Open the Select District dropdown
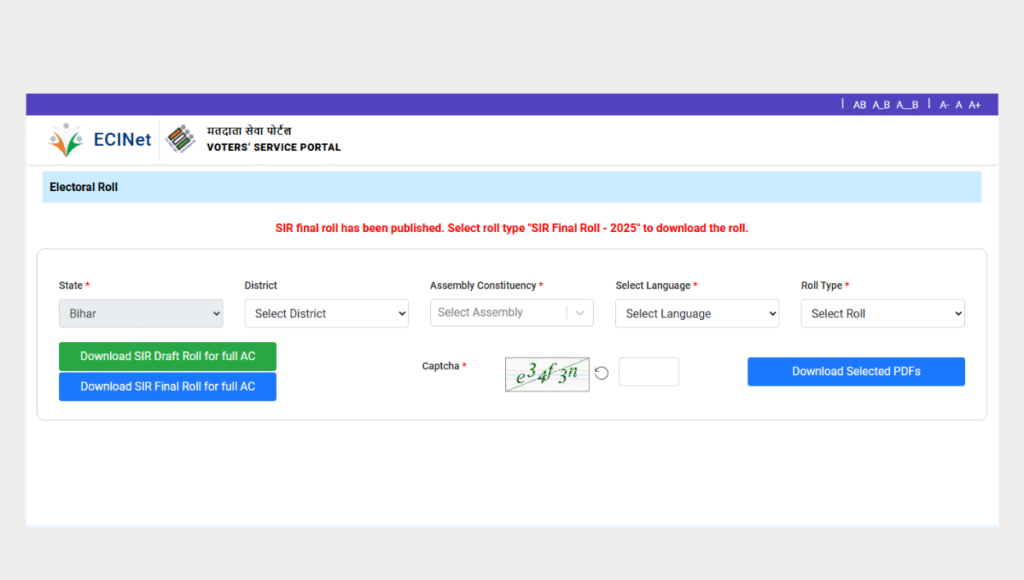This screenshot has height=580, width=1024. pyautogui.click(x=326, y=313)
